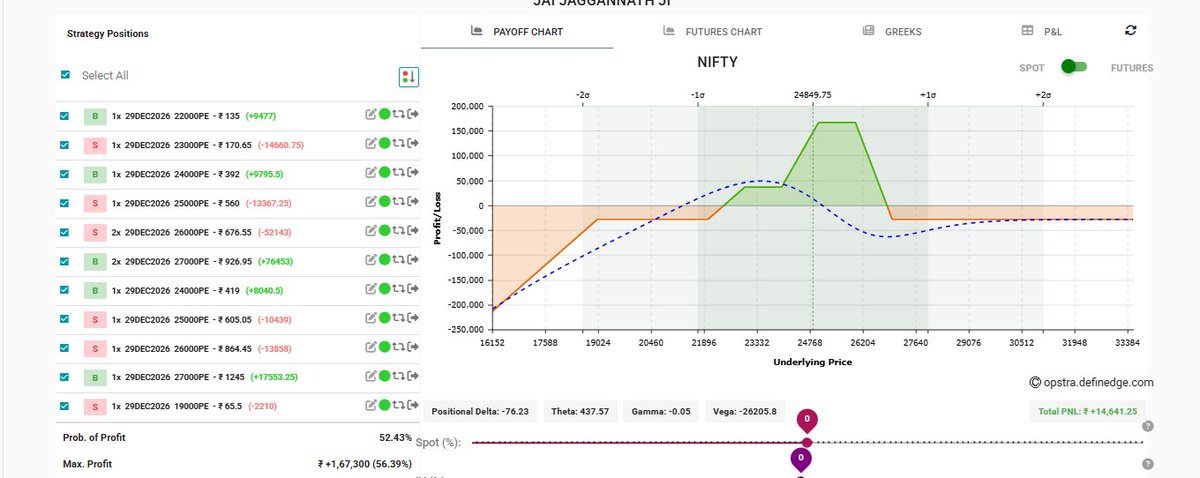Toggle the Select All checkbox
Image resolution: width=1200 pixels, height=478 pixels.
[x=66, y=75]
